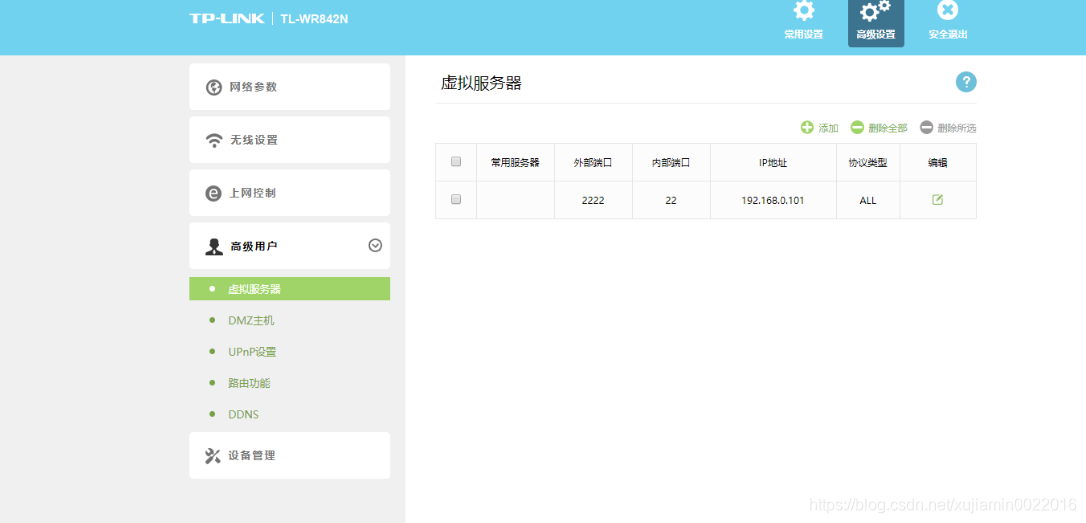
Task: Click the external port value 2222
Action: tap(594, 200)
